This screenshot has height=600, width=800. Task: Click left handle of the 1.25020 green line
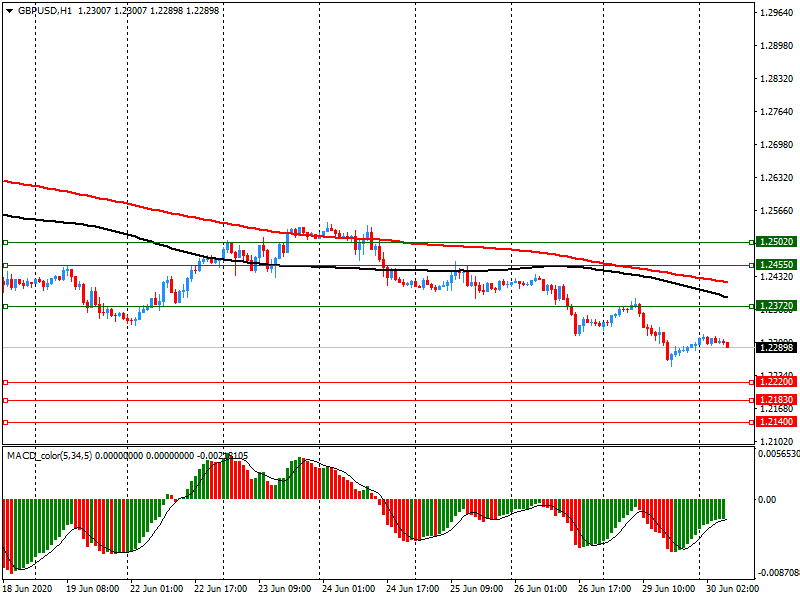coord(6,242)
